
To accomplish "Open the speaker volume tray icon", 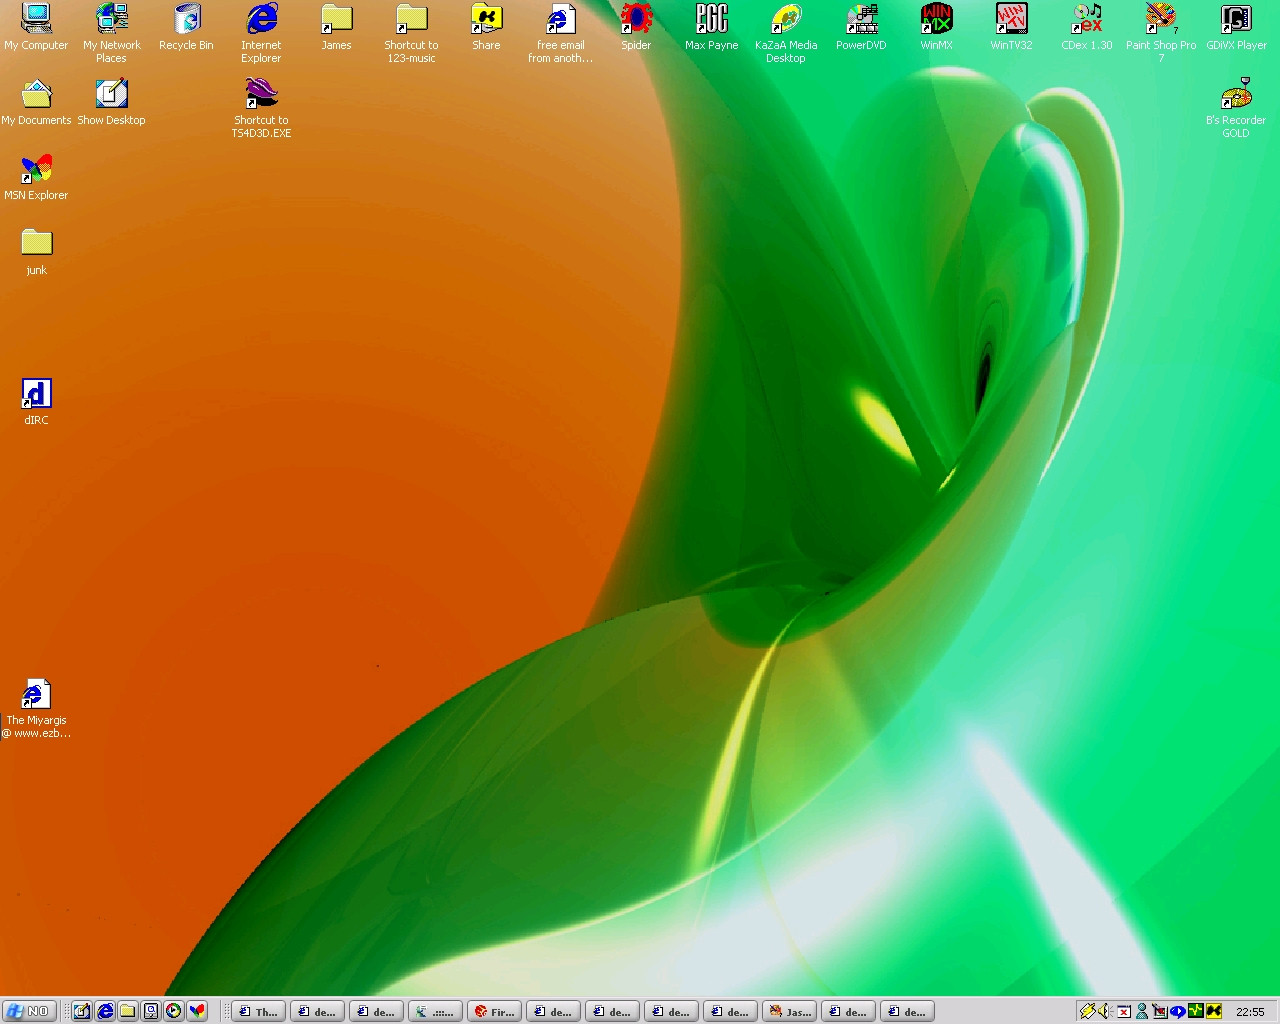I will (x=1105, y=1011).
